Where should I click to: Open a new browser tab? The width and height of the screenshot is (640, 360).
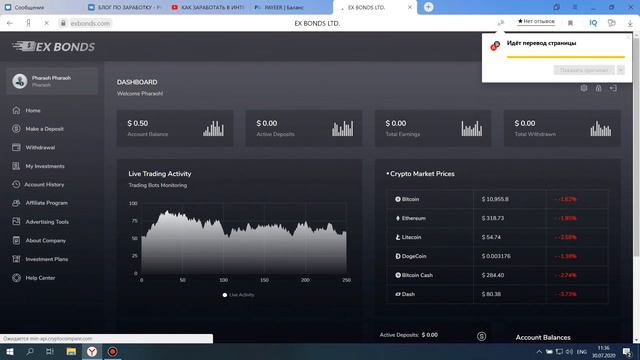(x=428, y=7)
